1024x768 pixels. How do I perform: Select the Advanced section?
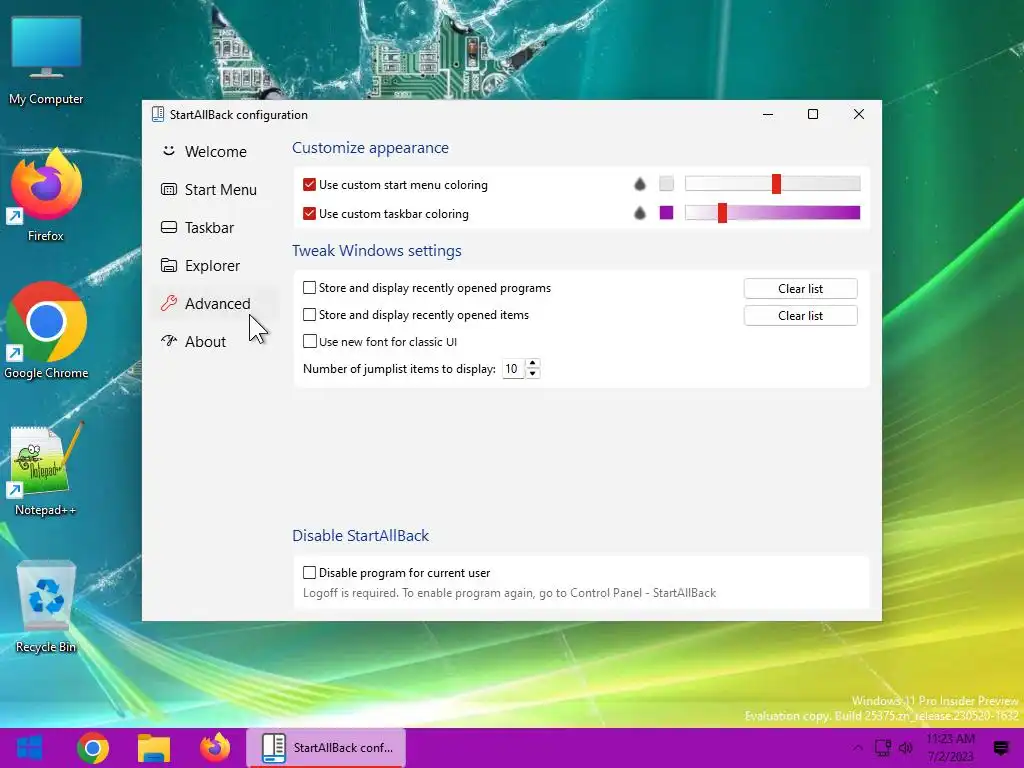tap(216, 304)
